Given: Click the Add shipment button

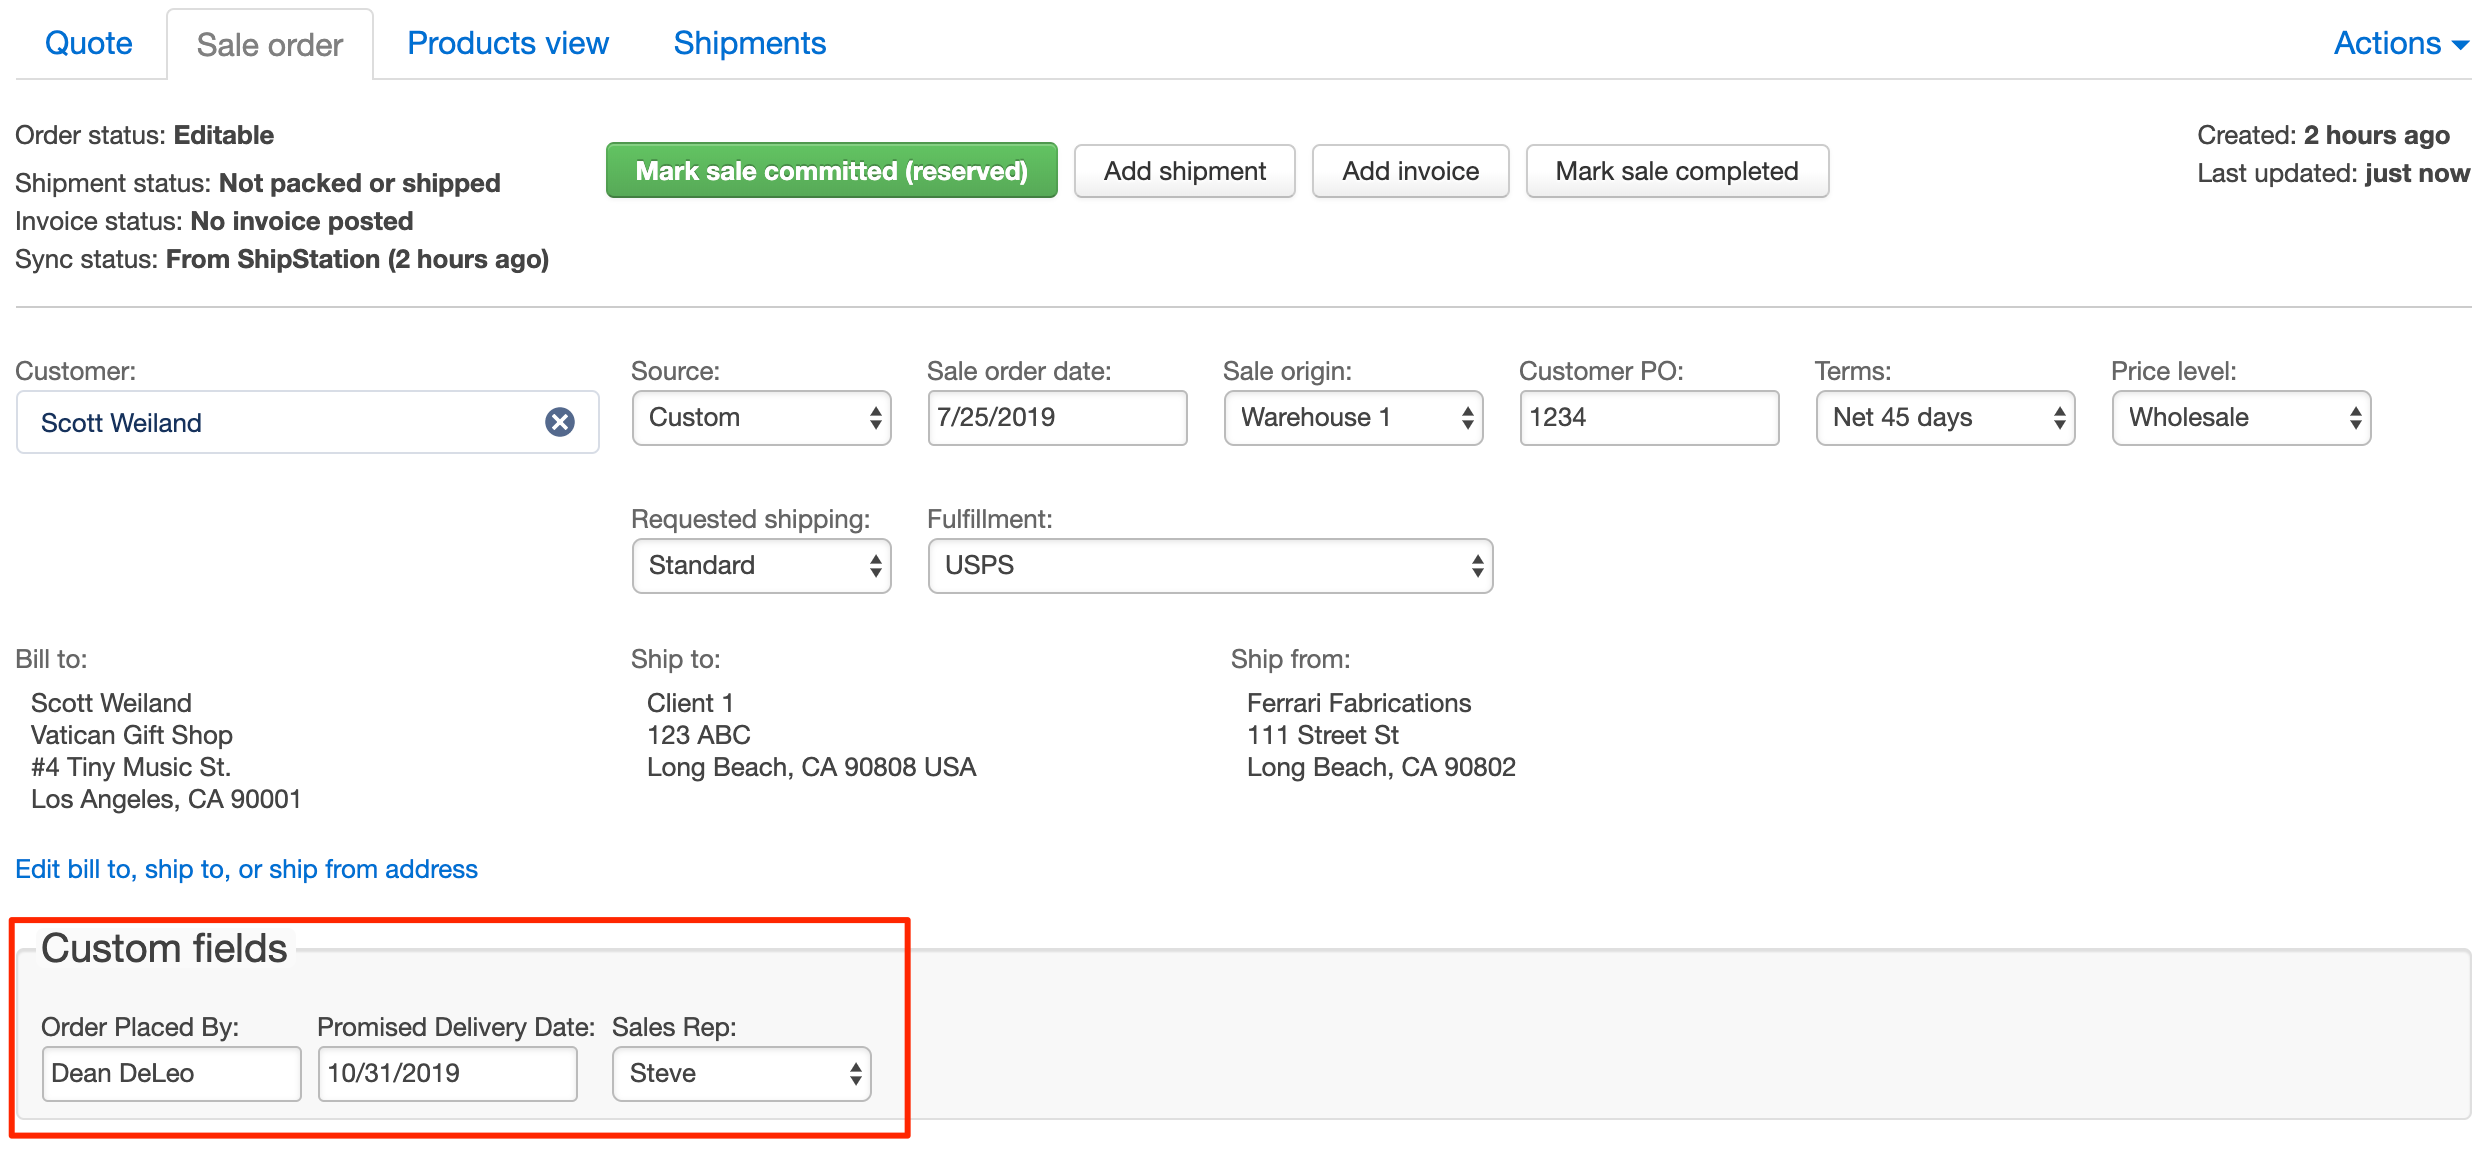Looking at the screenshot, I should 1185,171.
